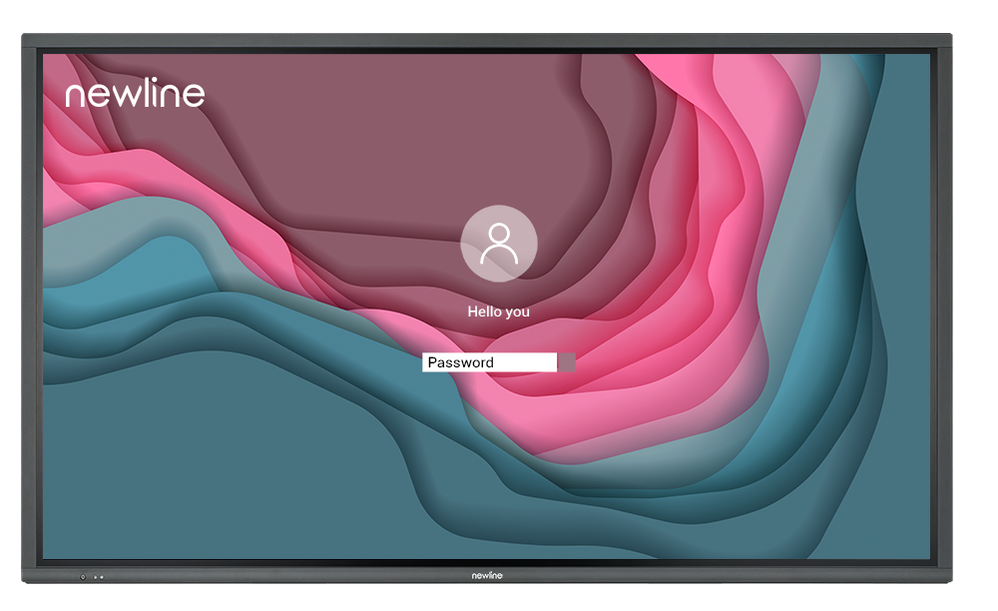Select the Password placeholder text
This screenshot has width=998, height=611.
[461, 361]
